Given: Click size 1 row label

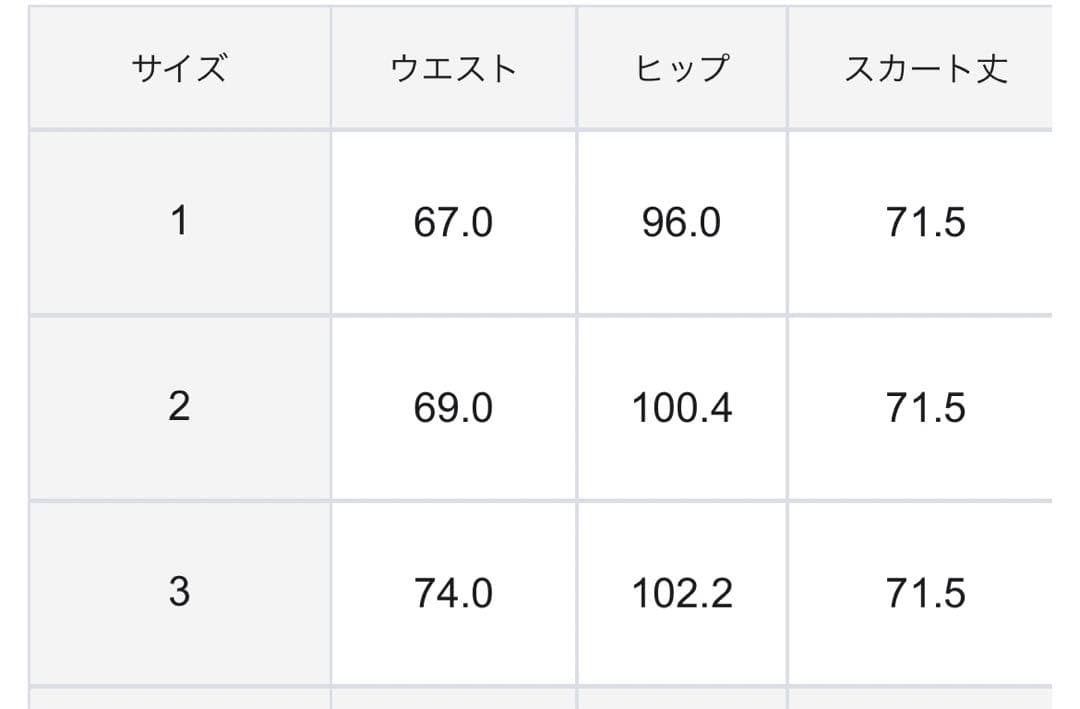Looking at the screenshot, I should point(179,221).
